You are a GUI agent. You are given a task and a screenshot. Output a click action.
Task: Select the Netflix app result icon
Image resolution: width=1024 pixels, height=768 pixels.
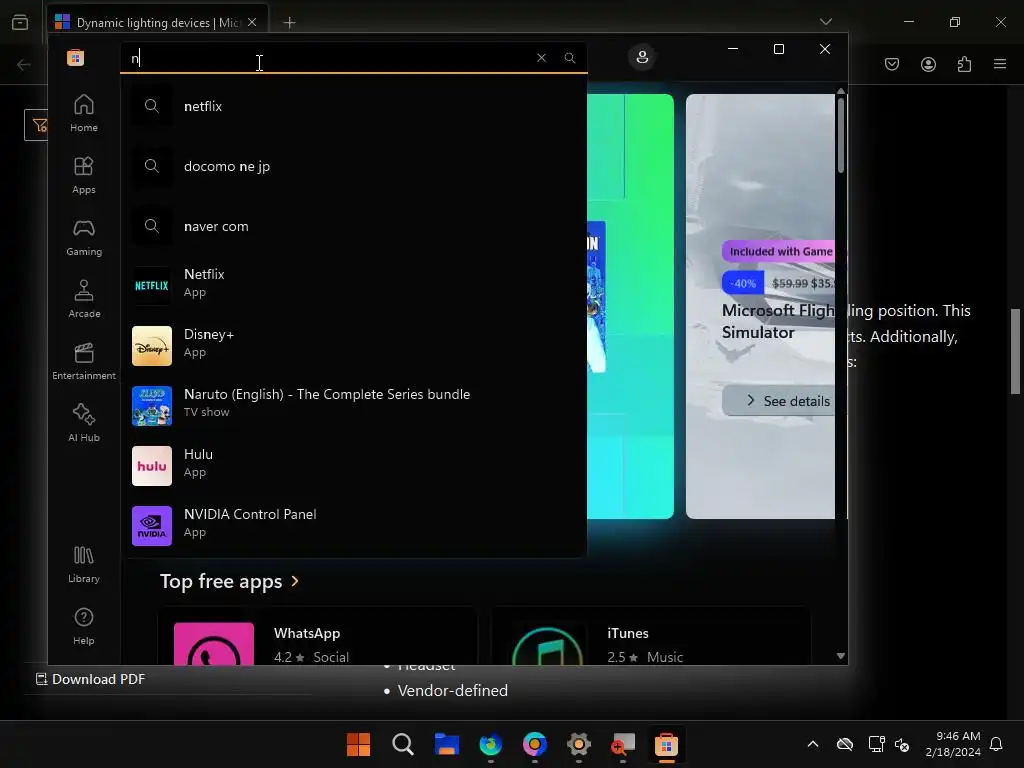(x=152, y=286)
